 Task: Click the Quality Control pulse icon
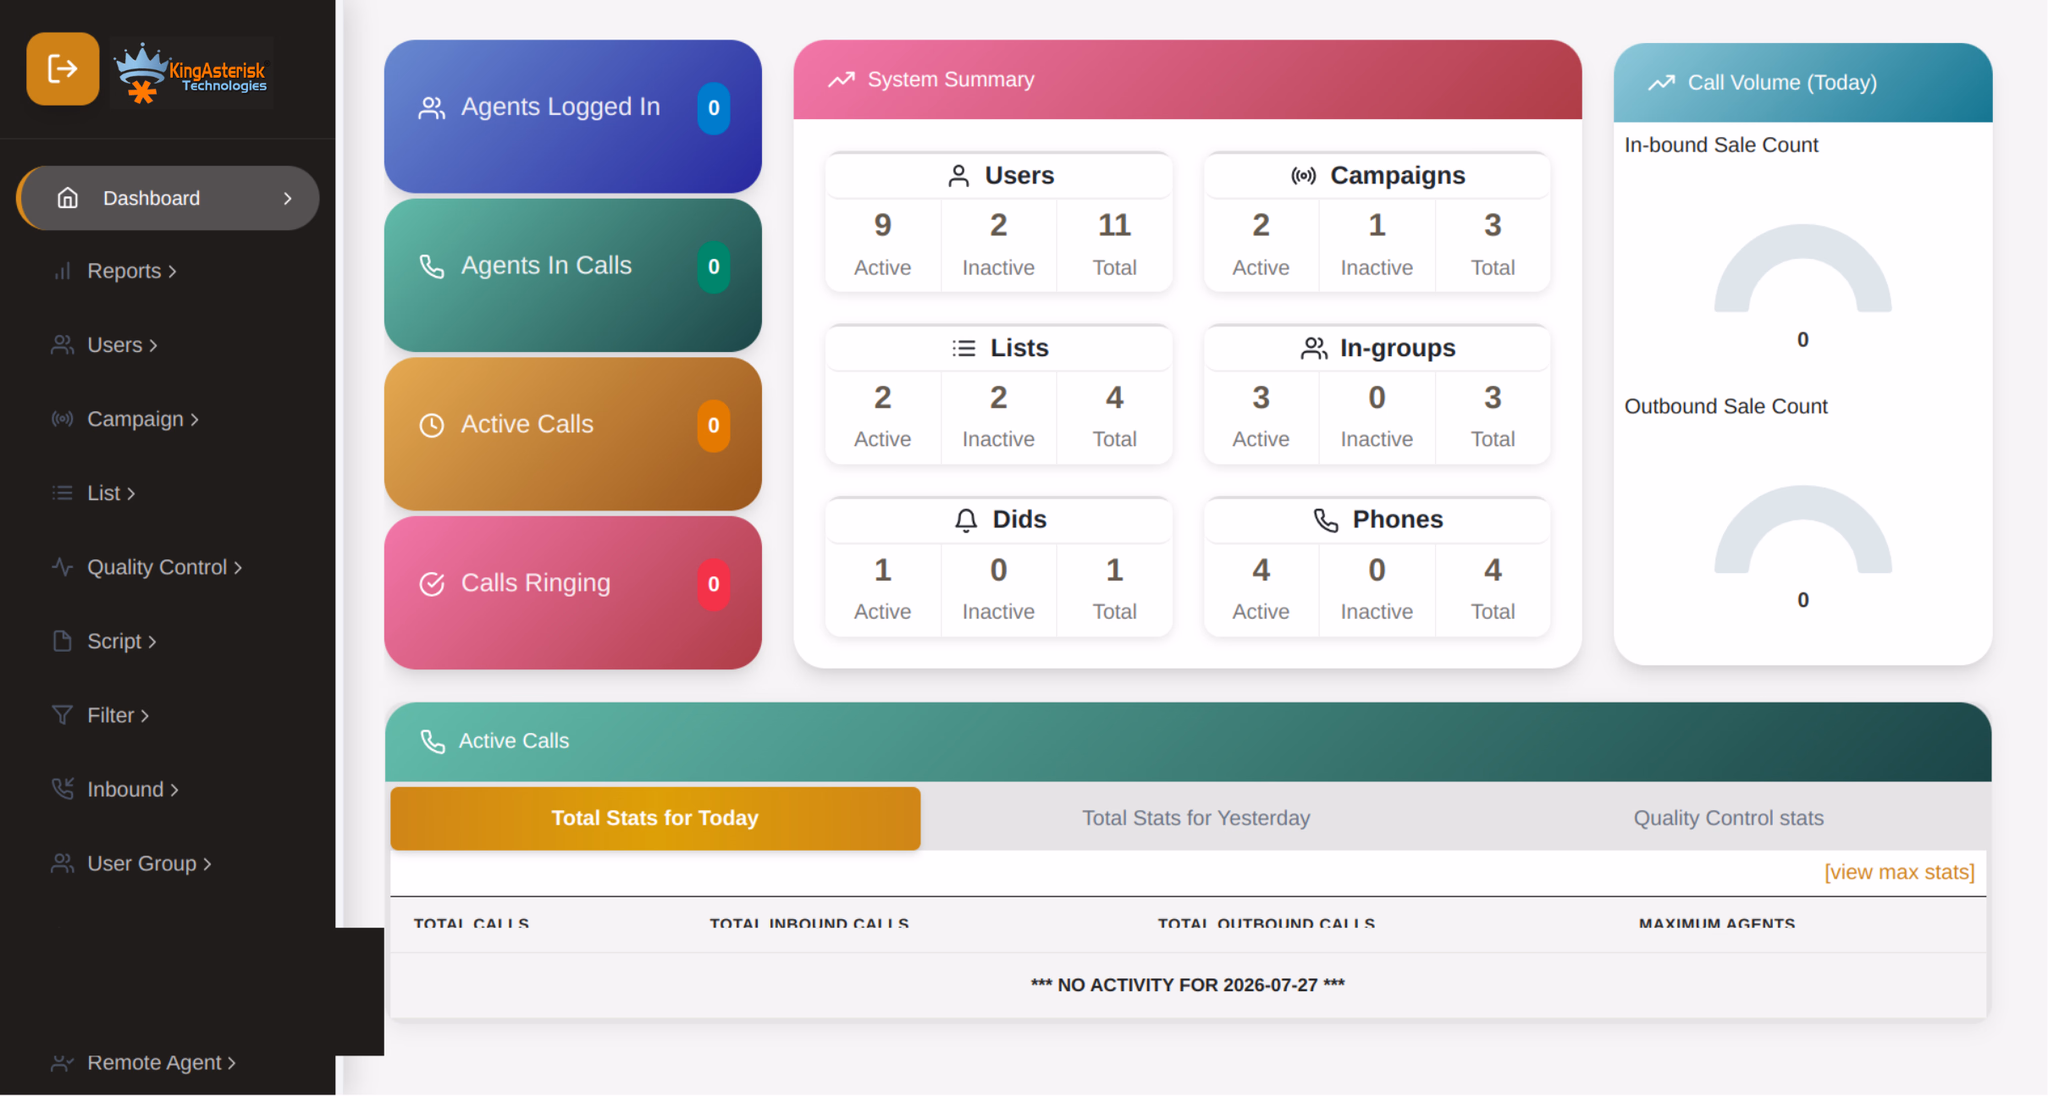pyautogui.click(x=62, y=567)
